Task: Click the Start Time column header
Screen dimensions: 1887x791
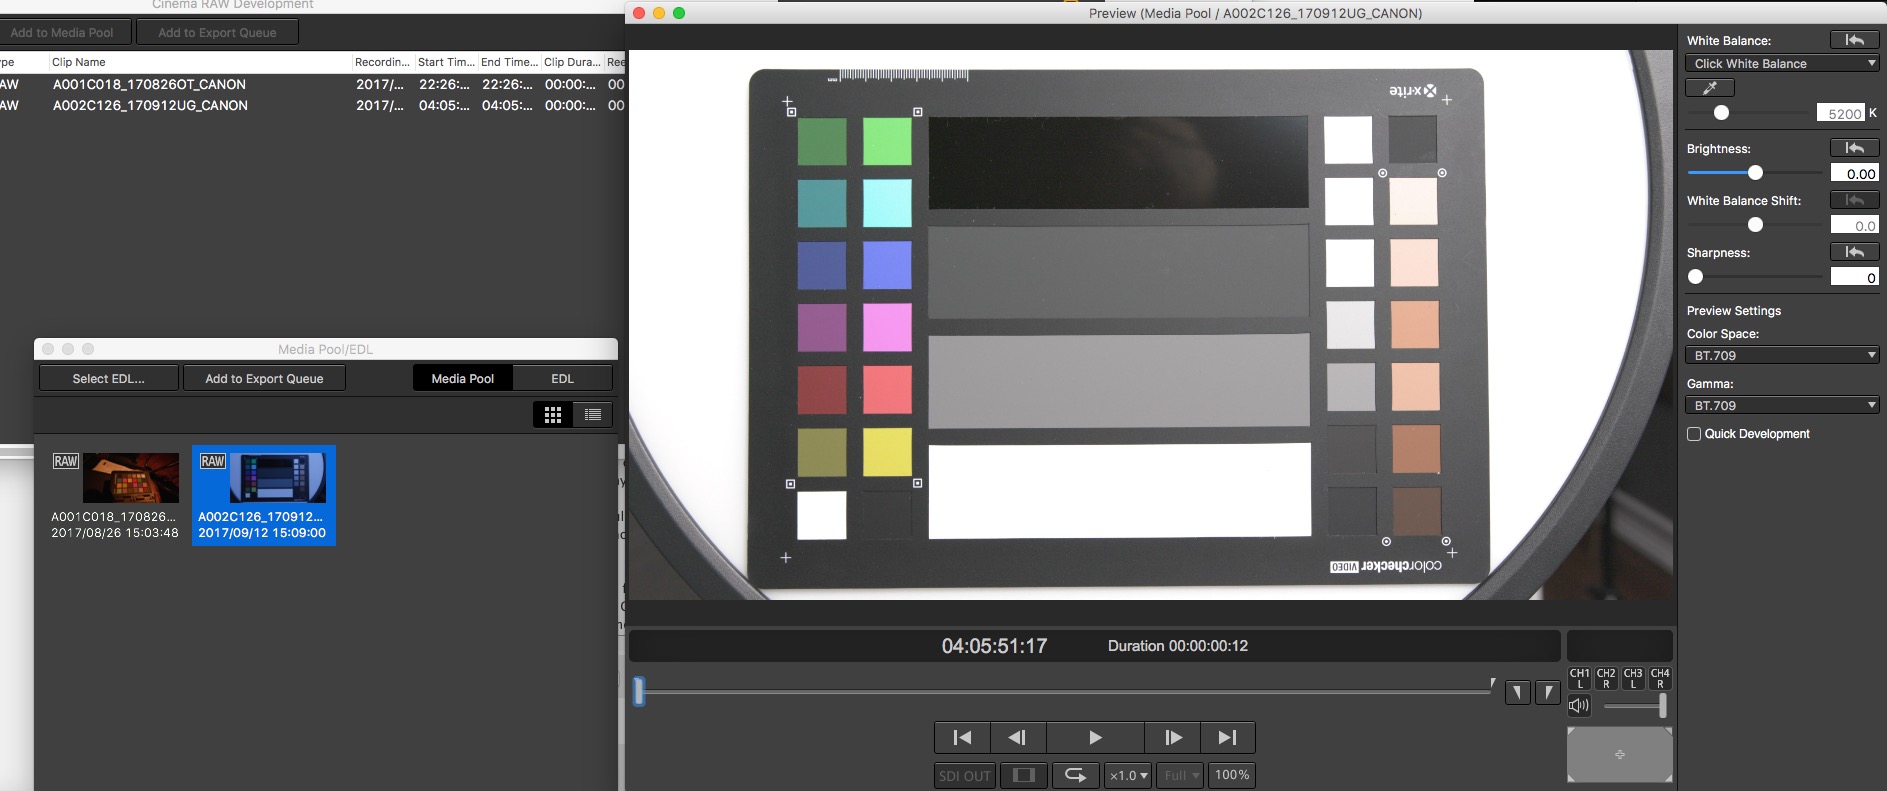Action: pyautogui.click(x=445, y=62)
